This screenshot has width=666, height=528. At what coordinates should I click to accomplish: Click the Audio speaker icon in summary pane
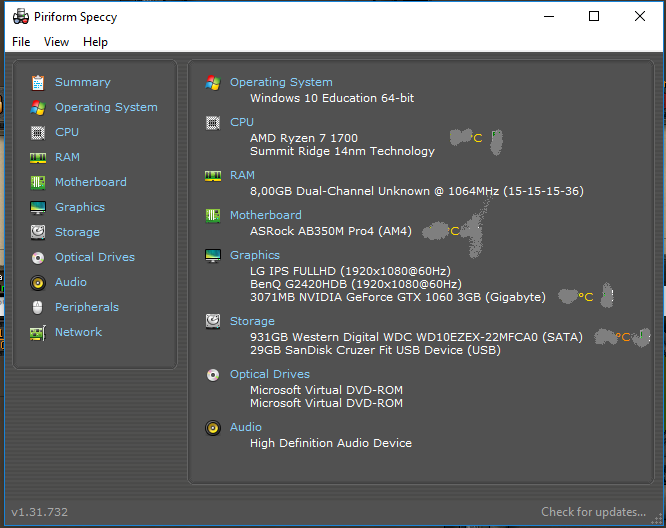tap(213, 428)
